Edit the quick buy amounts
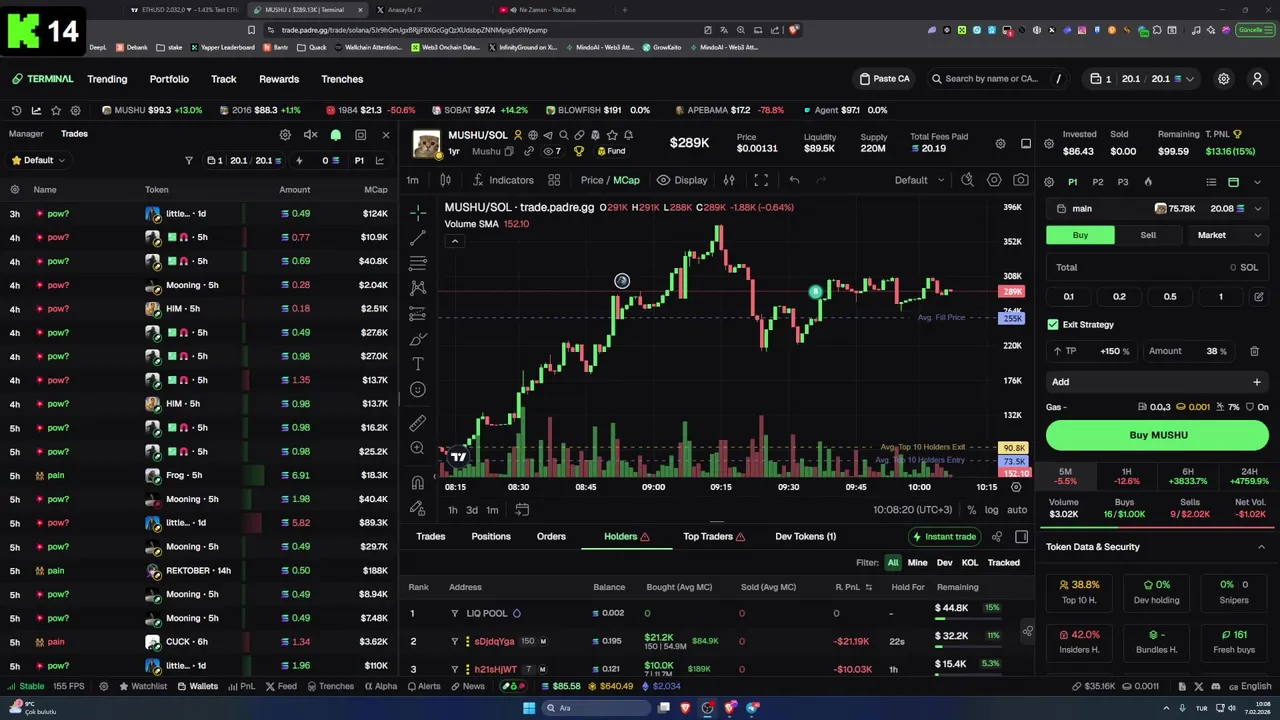 coord(1258,297)
